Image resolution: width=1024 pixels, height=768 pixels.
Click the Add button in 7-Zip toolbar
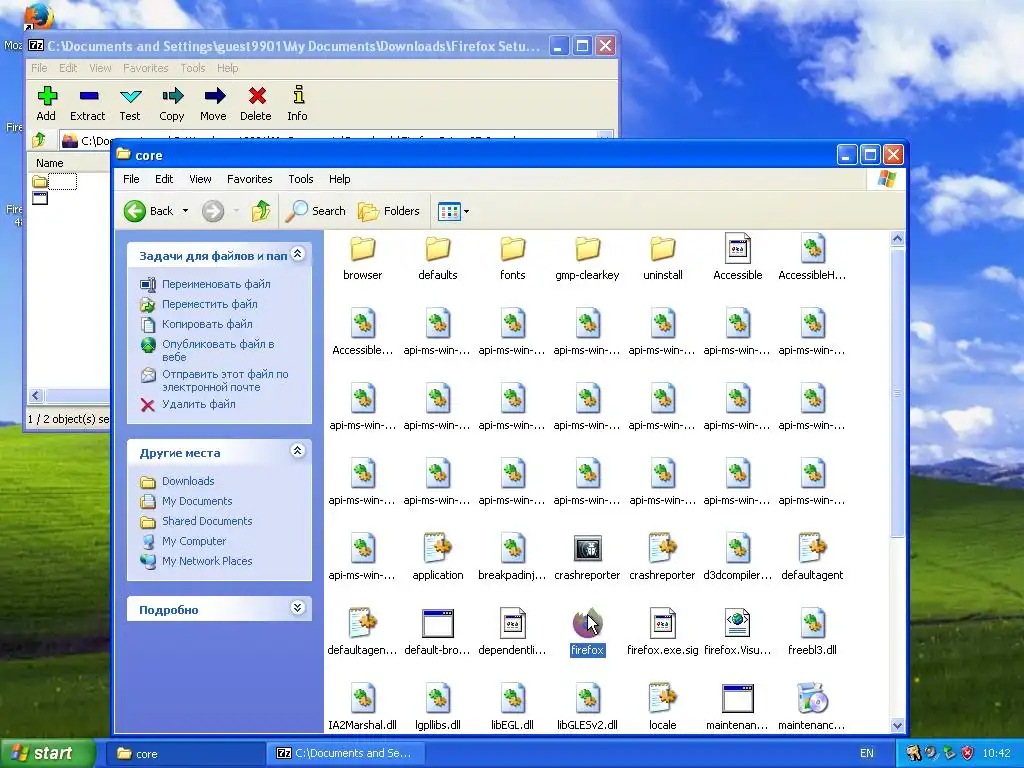[x=46, y=103]
